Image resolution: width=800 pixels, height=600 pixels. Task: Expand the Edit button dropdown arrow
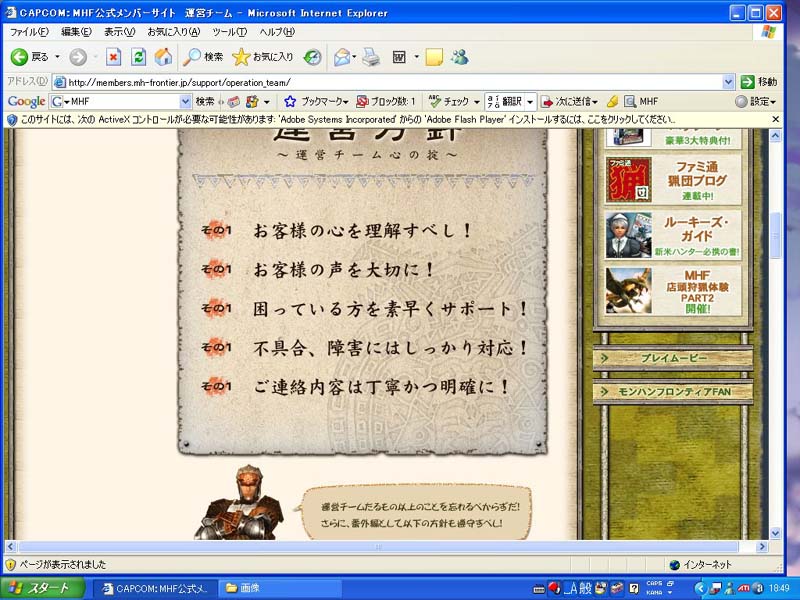click(416, 57)
